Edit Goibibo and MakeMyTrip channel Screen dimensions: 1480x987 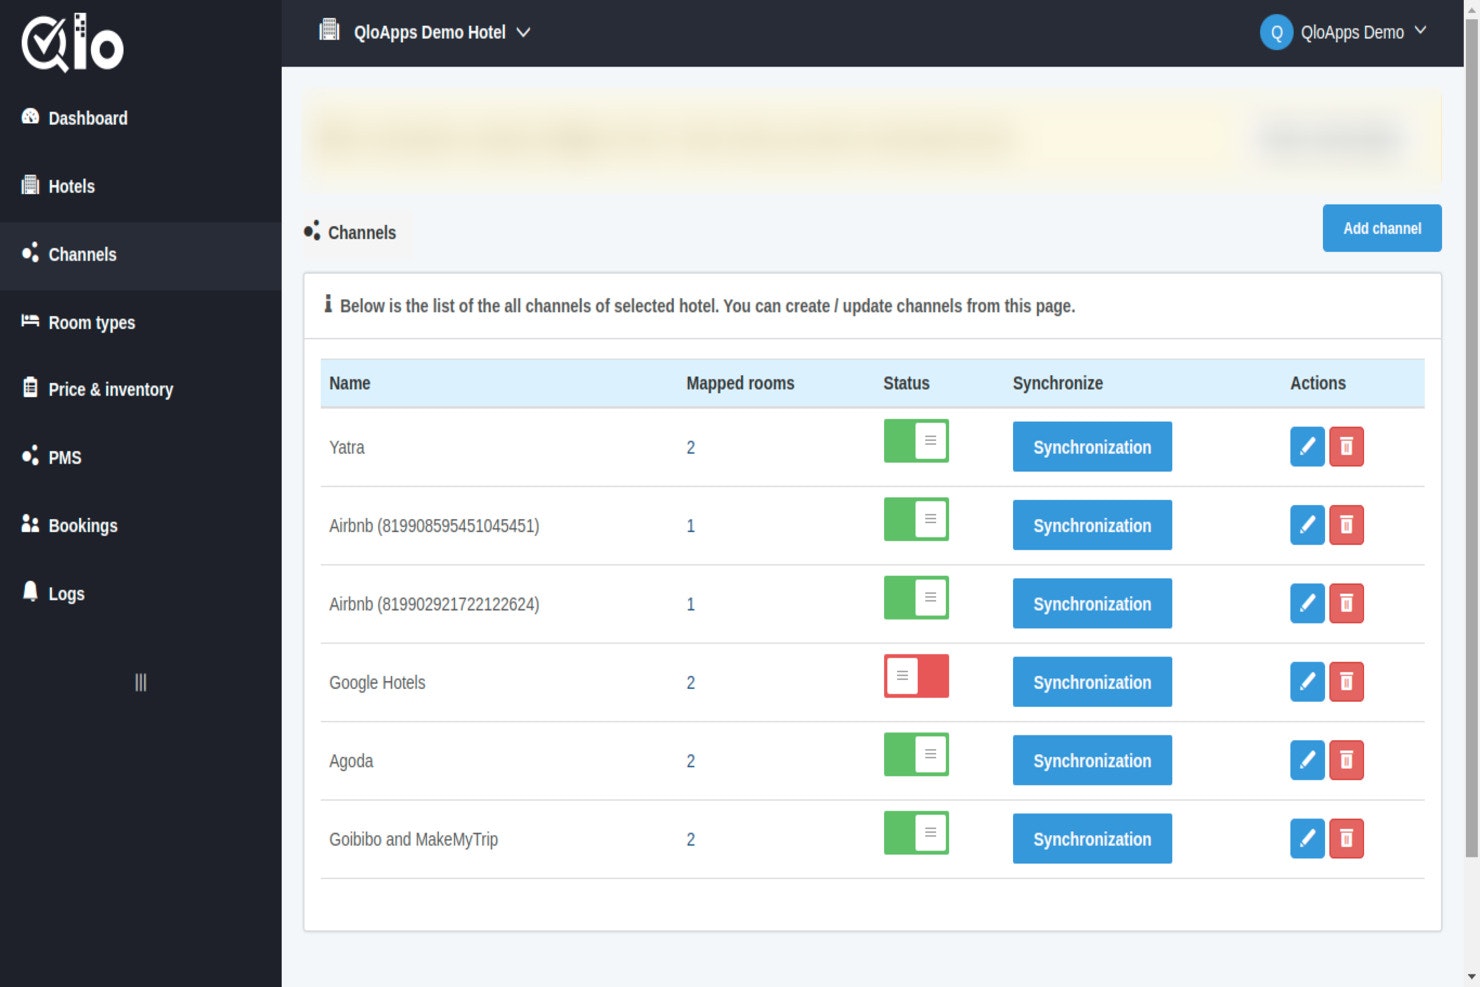(x=1307, y=839)
